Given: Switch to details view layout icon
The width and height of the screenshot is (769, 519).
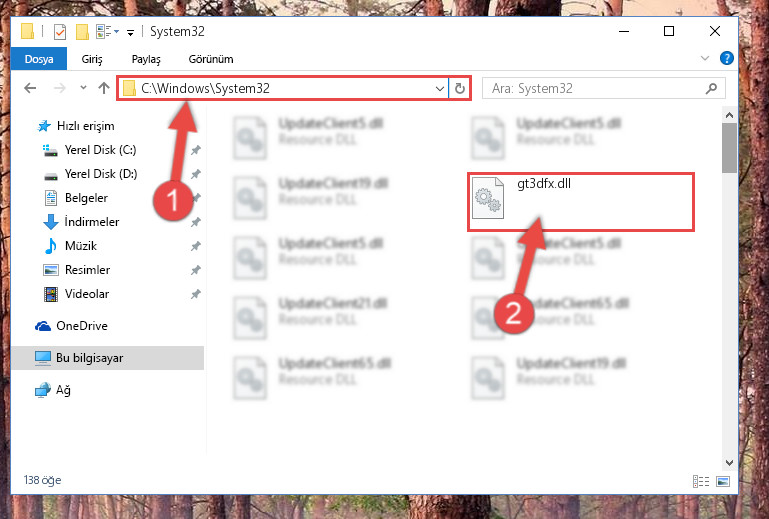Looking at the screenshot, I should (701, 481).
